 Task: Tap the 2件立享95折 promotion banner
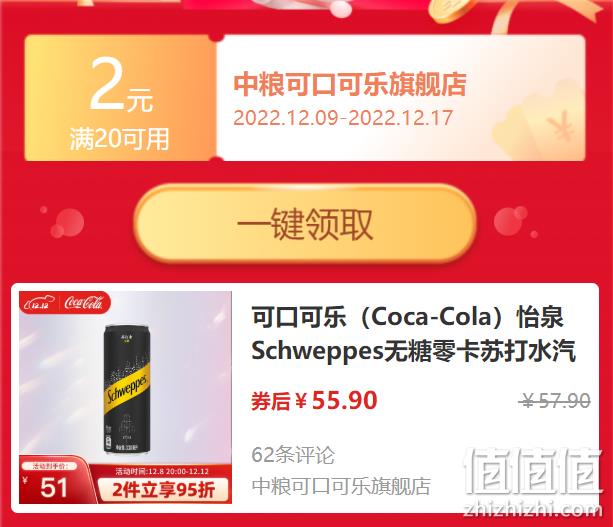click(x=163, y=490)
